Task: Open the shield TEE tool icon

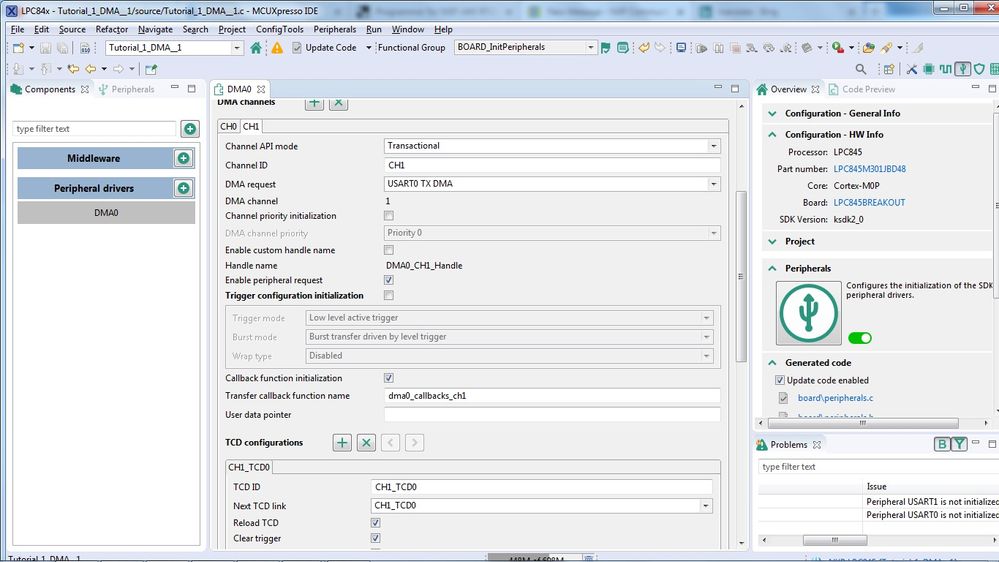Action: click(979, 69)
